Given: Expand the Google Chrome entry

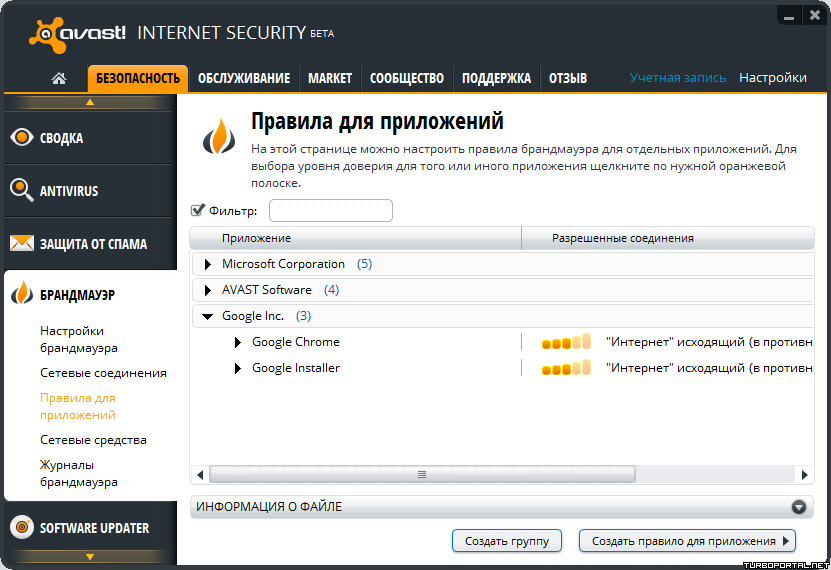Looking at the screenshot, I should (238, 342).
